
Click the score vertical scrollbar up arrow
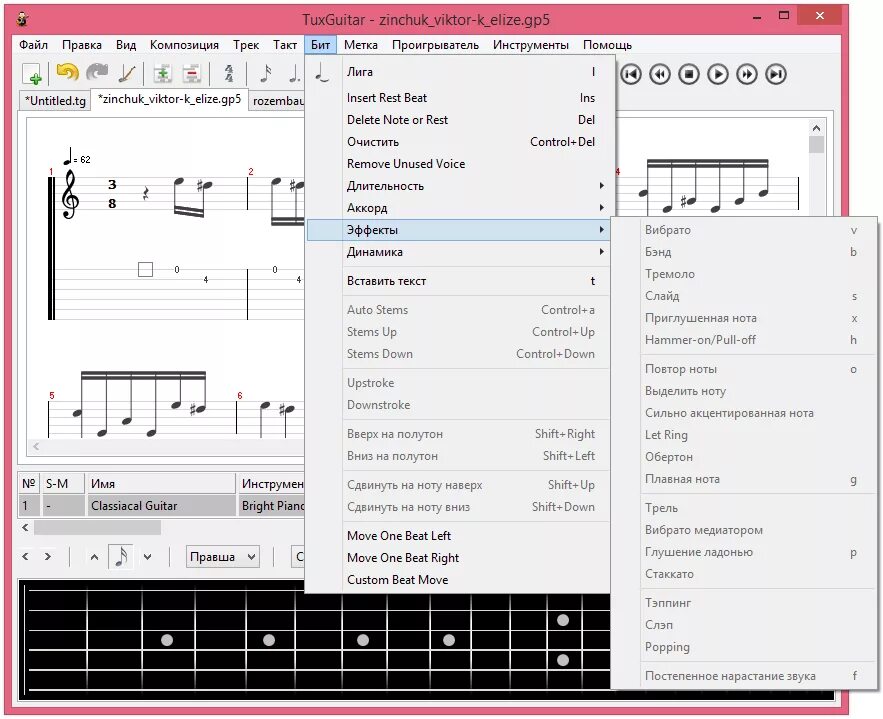click(817, 128)
